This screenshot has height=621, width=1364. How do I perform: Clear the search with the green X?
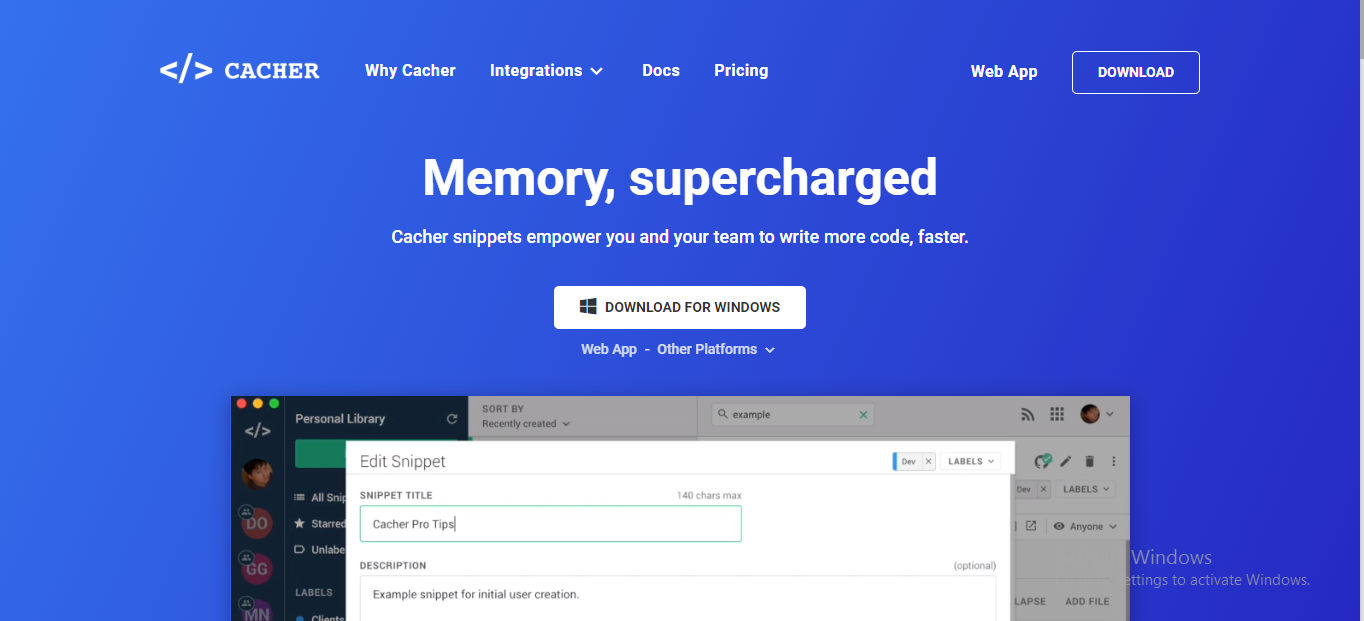864,414
